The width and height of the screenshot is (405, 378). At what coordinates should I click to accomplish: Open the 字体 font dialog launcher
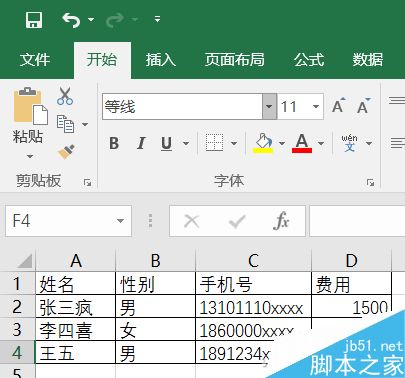[x=370, y=182]
